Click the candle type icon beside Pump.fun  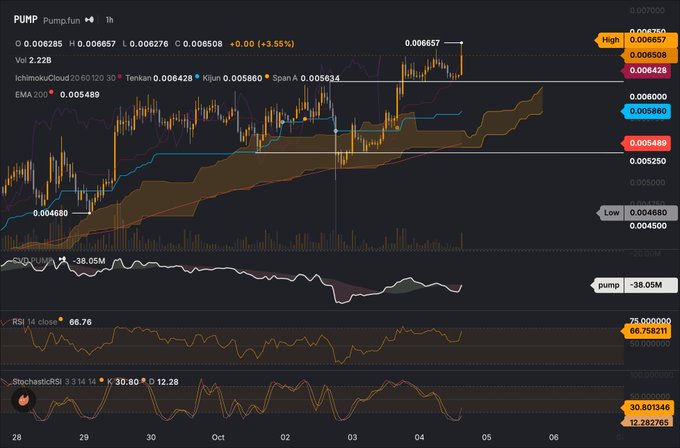click(89, 20)
